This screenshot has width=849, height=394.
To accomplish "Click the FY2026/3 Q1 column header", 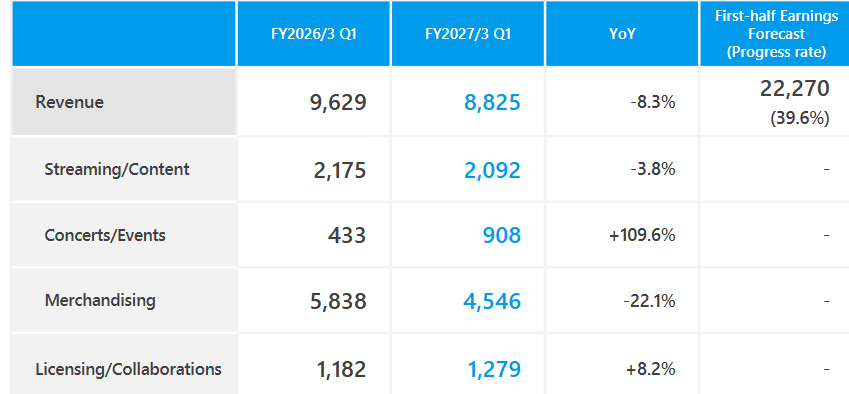I will click(x=314, y=34).
